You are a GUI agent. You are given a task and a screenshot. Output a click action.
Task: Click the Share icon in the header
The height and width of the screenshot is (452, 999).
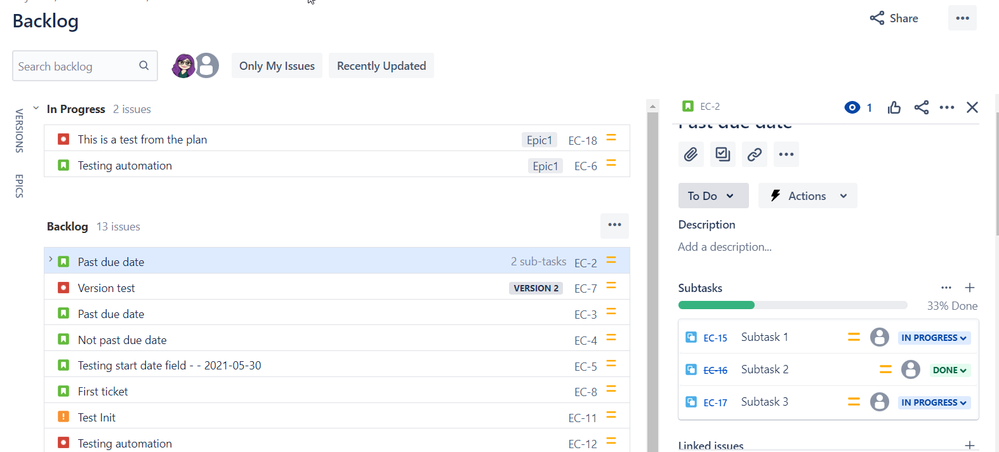877,18
